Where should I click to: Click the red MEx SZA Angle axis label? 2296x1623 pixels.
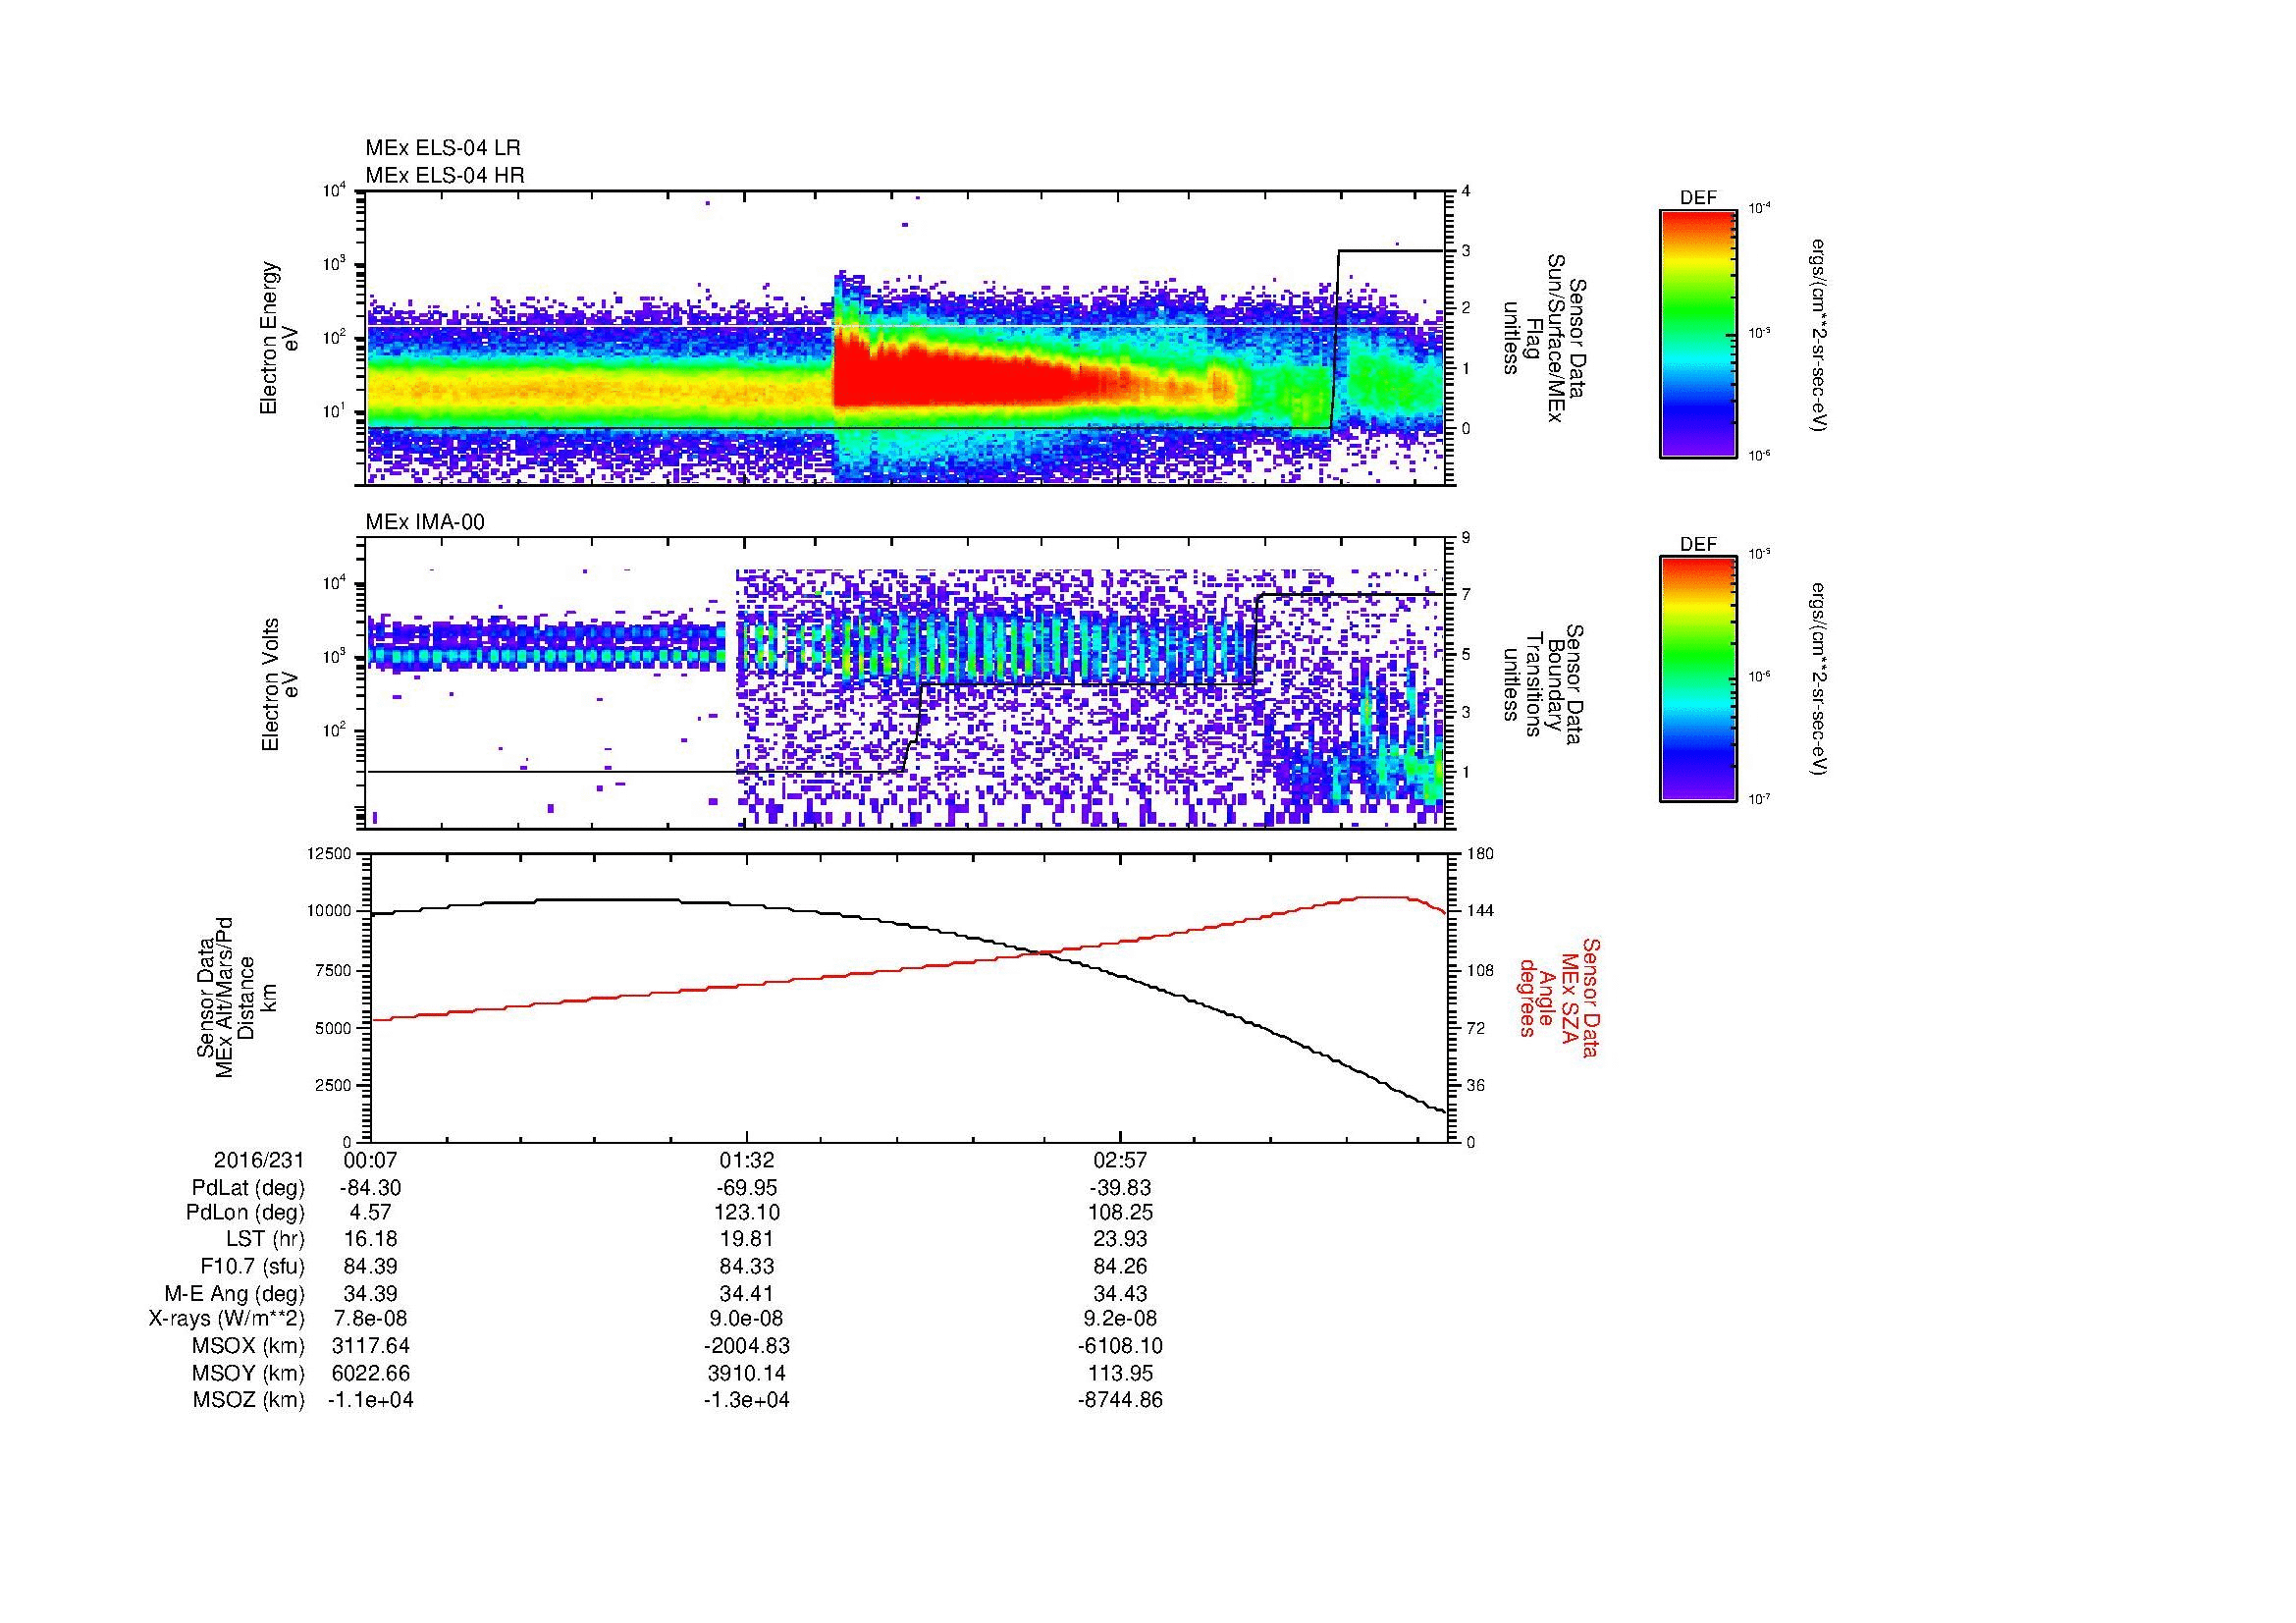tap(1558, 997)
